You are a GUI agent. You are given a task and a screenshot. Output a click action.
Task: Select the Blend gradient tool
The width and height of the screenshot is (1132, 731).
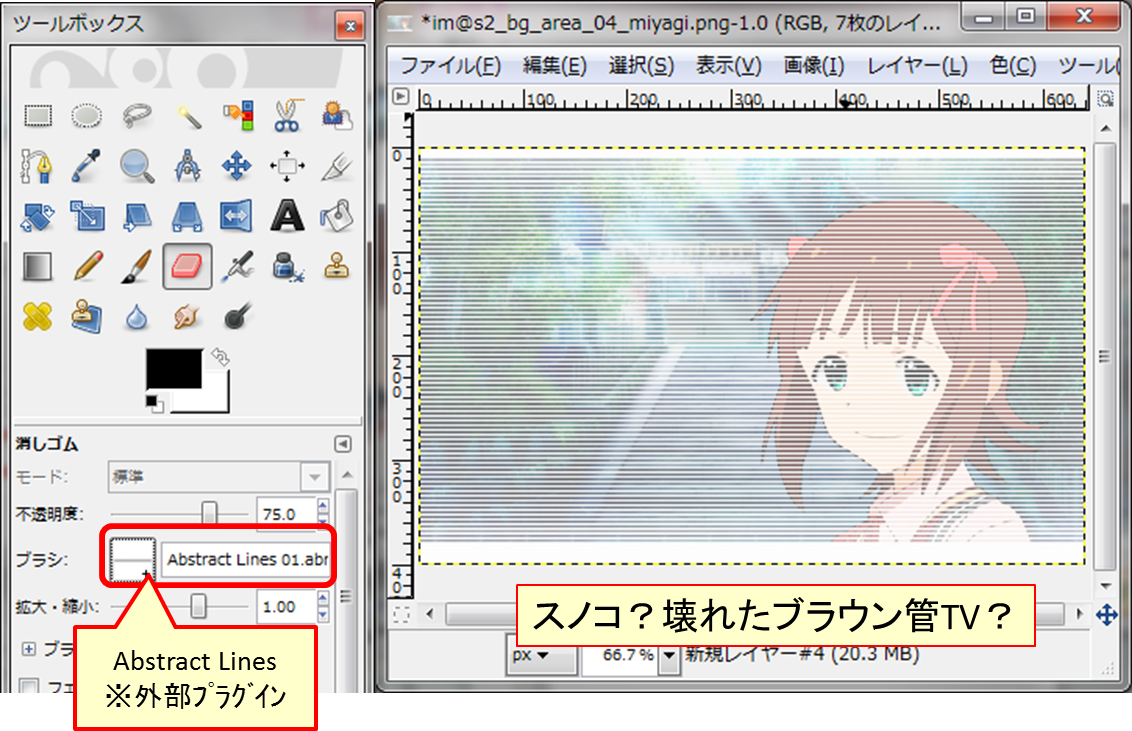click(38, 266)
